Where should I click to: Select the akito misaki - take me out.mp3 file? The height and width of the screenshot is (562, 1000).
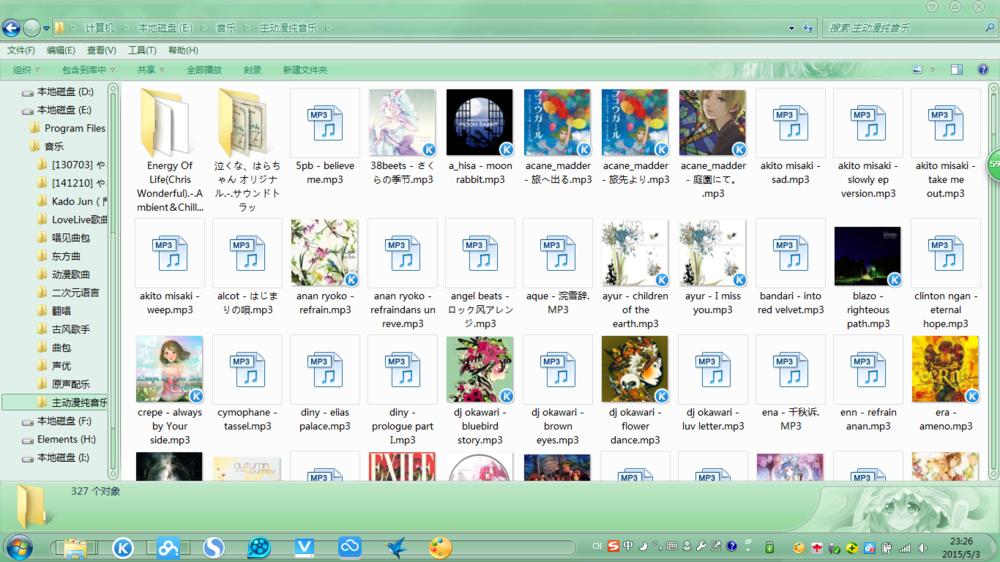946,144
